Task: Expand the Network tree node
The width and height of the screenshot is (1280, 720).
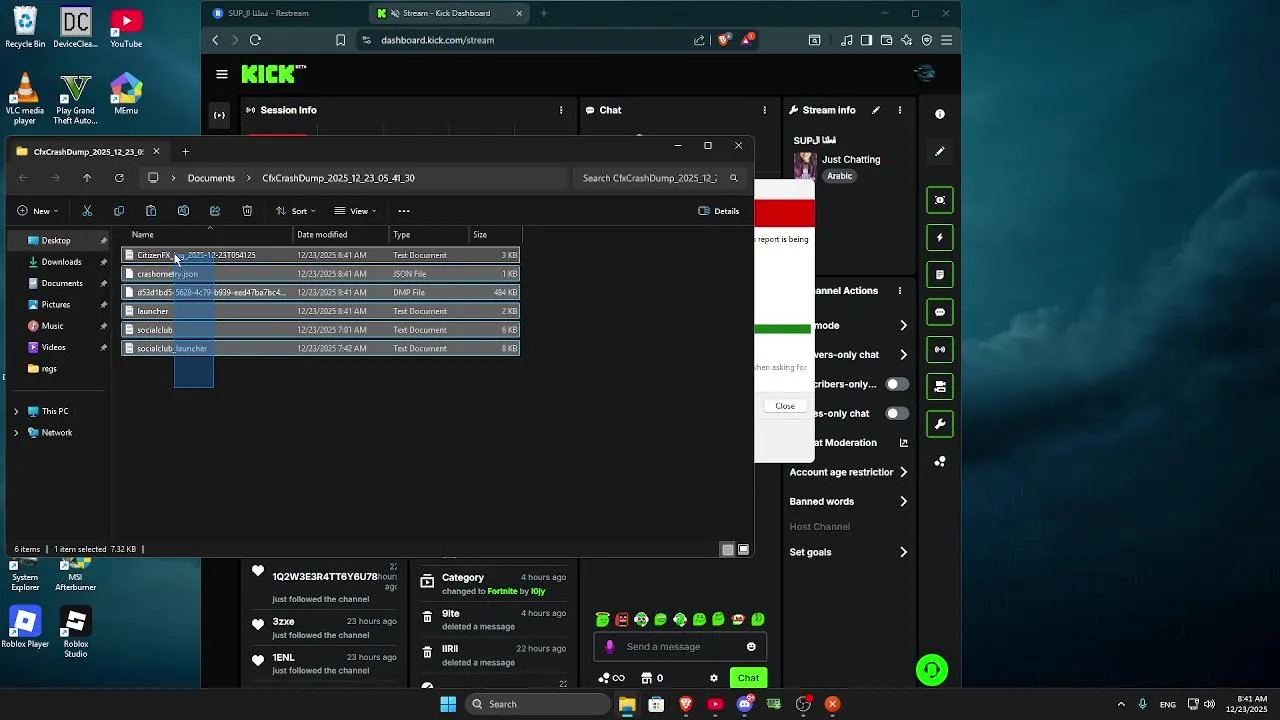Action: click(16, 433)
